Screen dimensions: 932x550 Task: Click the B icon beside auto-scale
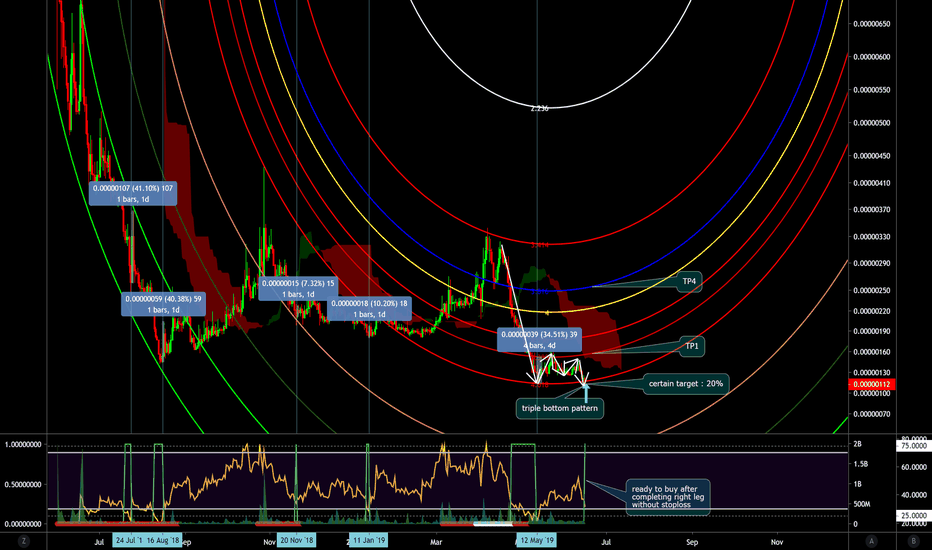[x=914, y=541]
